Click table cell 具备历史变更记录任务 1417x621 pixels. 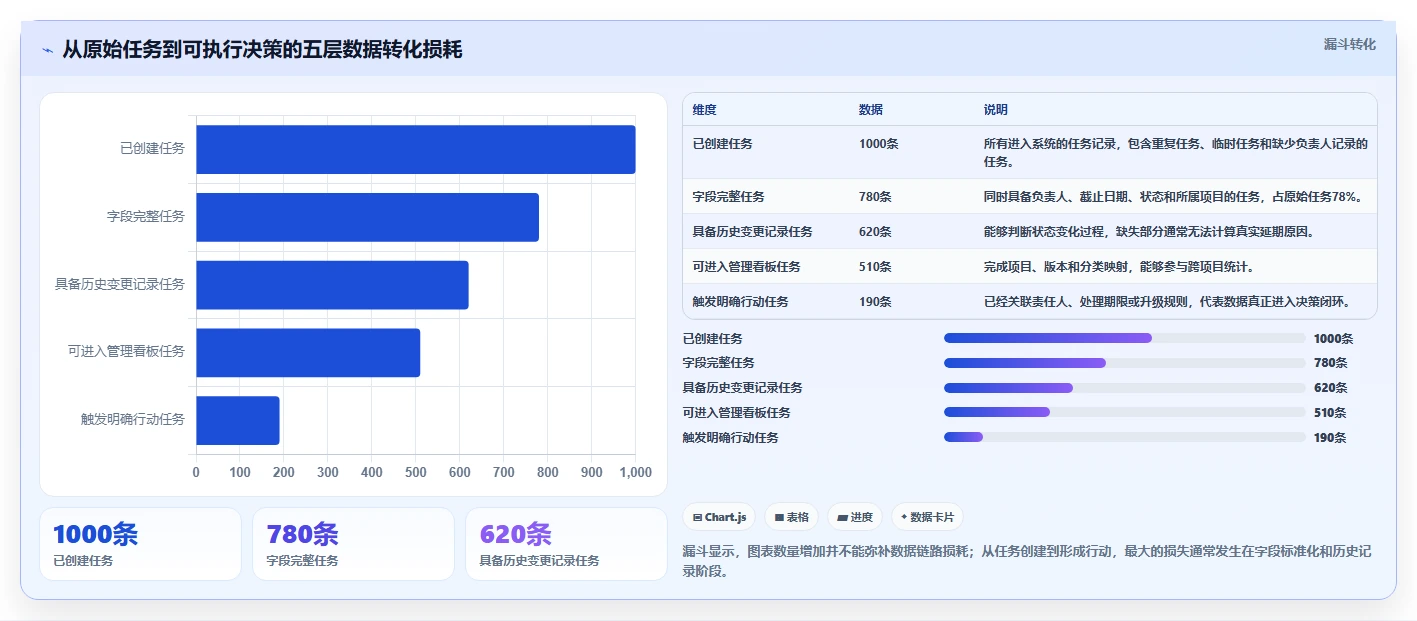[753, 232]
